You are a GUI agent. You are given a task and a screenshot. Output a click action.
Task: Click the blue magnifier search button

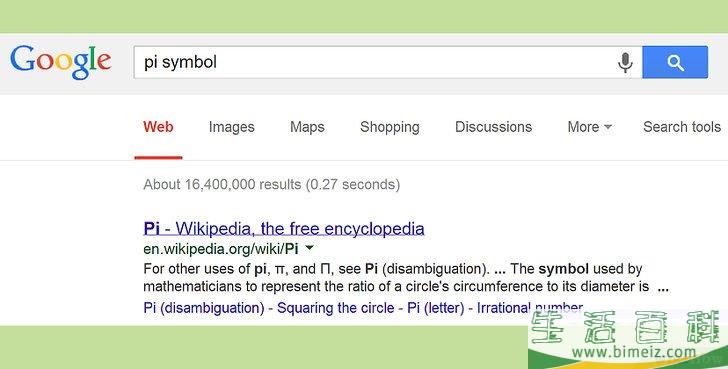click(x=675, y=62)
